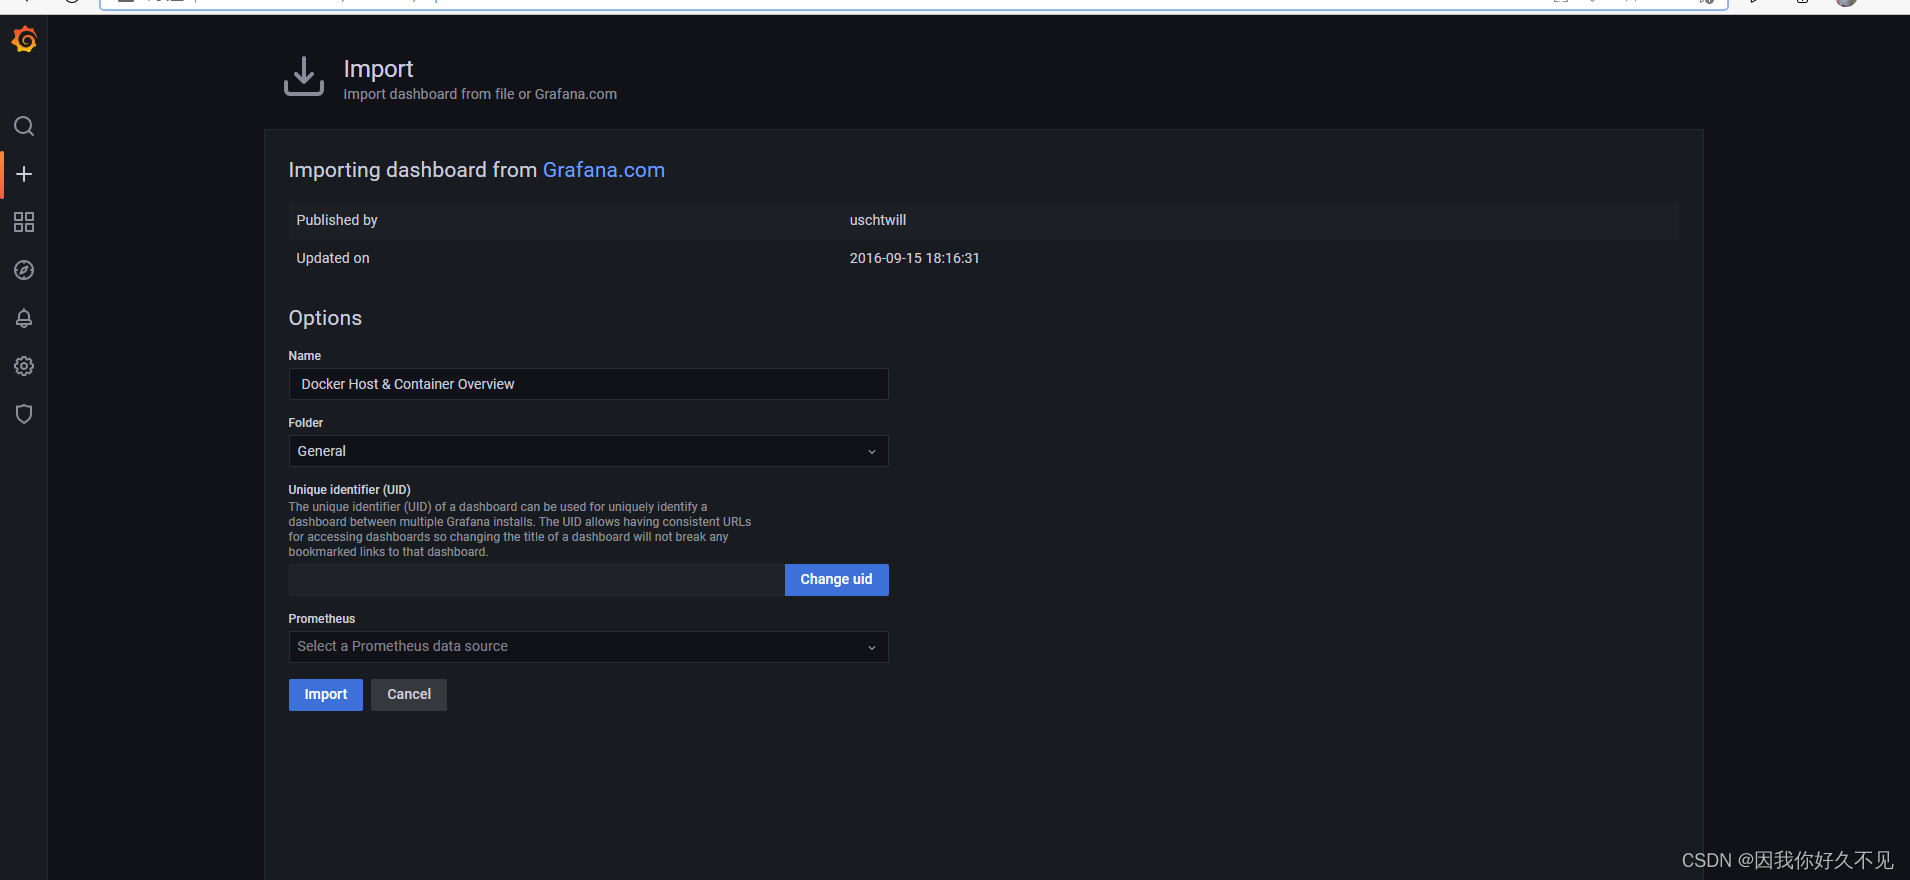Open the Folder dropdown showing General
Viewport: 1910px width, 880px height.
coord(588,451)
